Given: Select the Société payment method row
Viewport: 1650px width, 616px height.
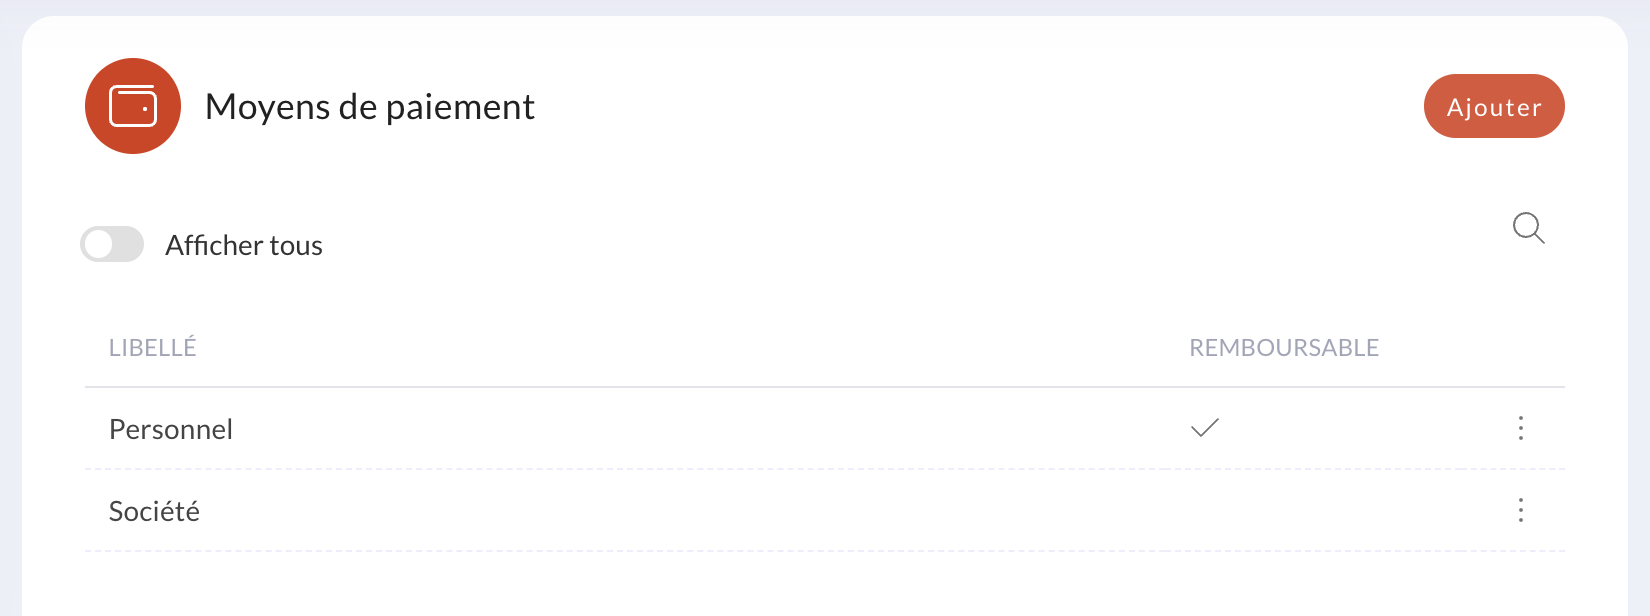Looking at the screenshot, I should [825, 510].
